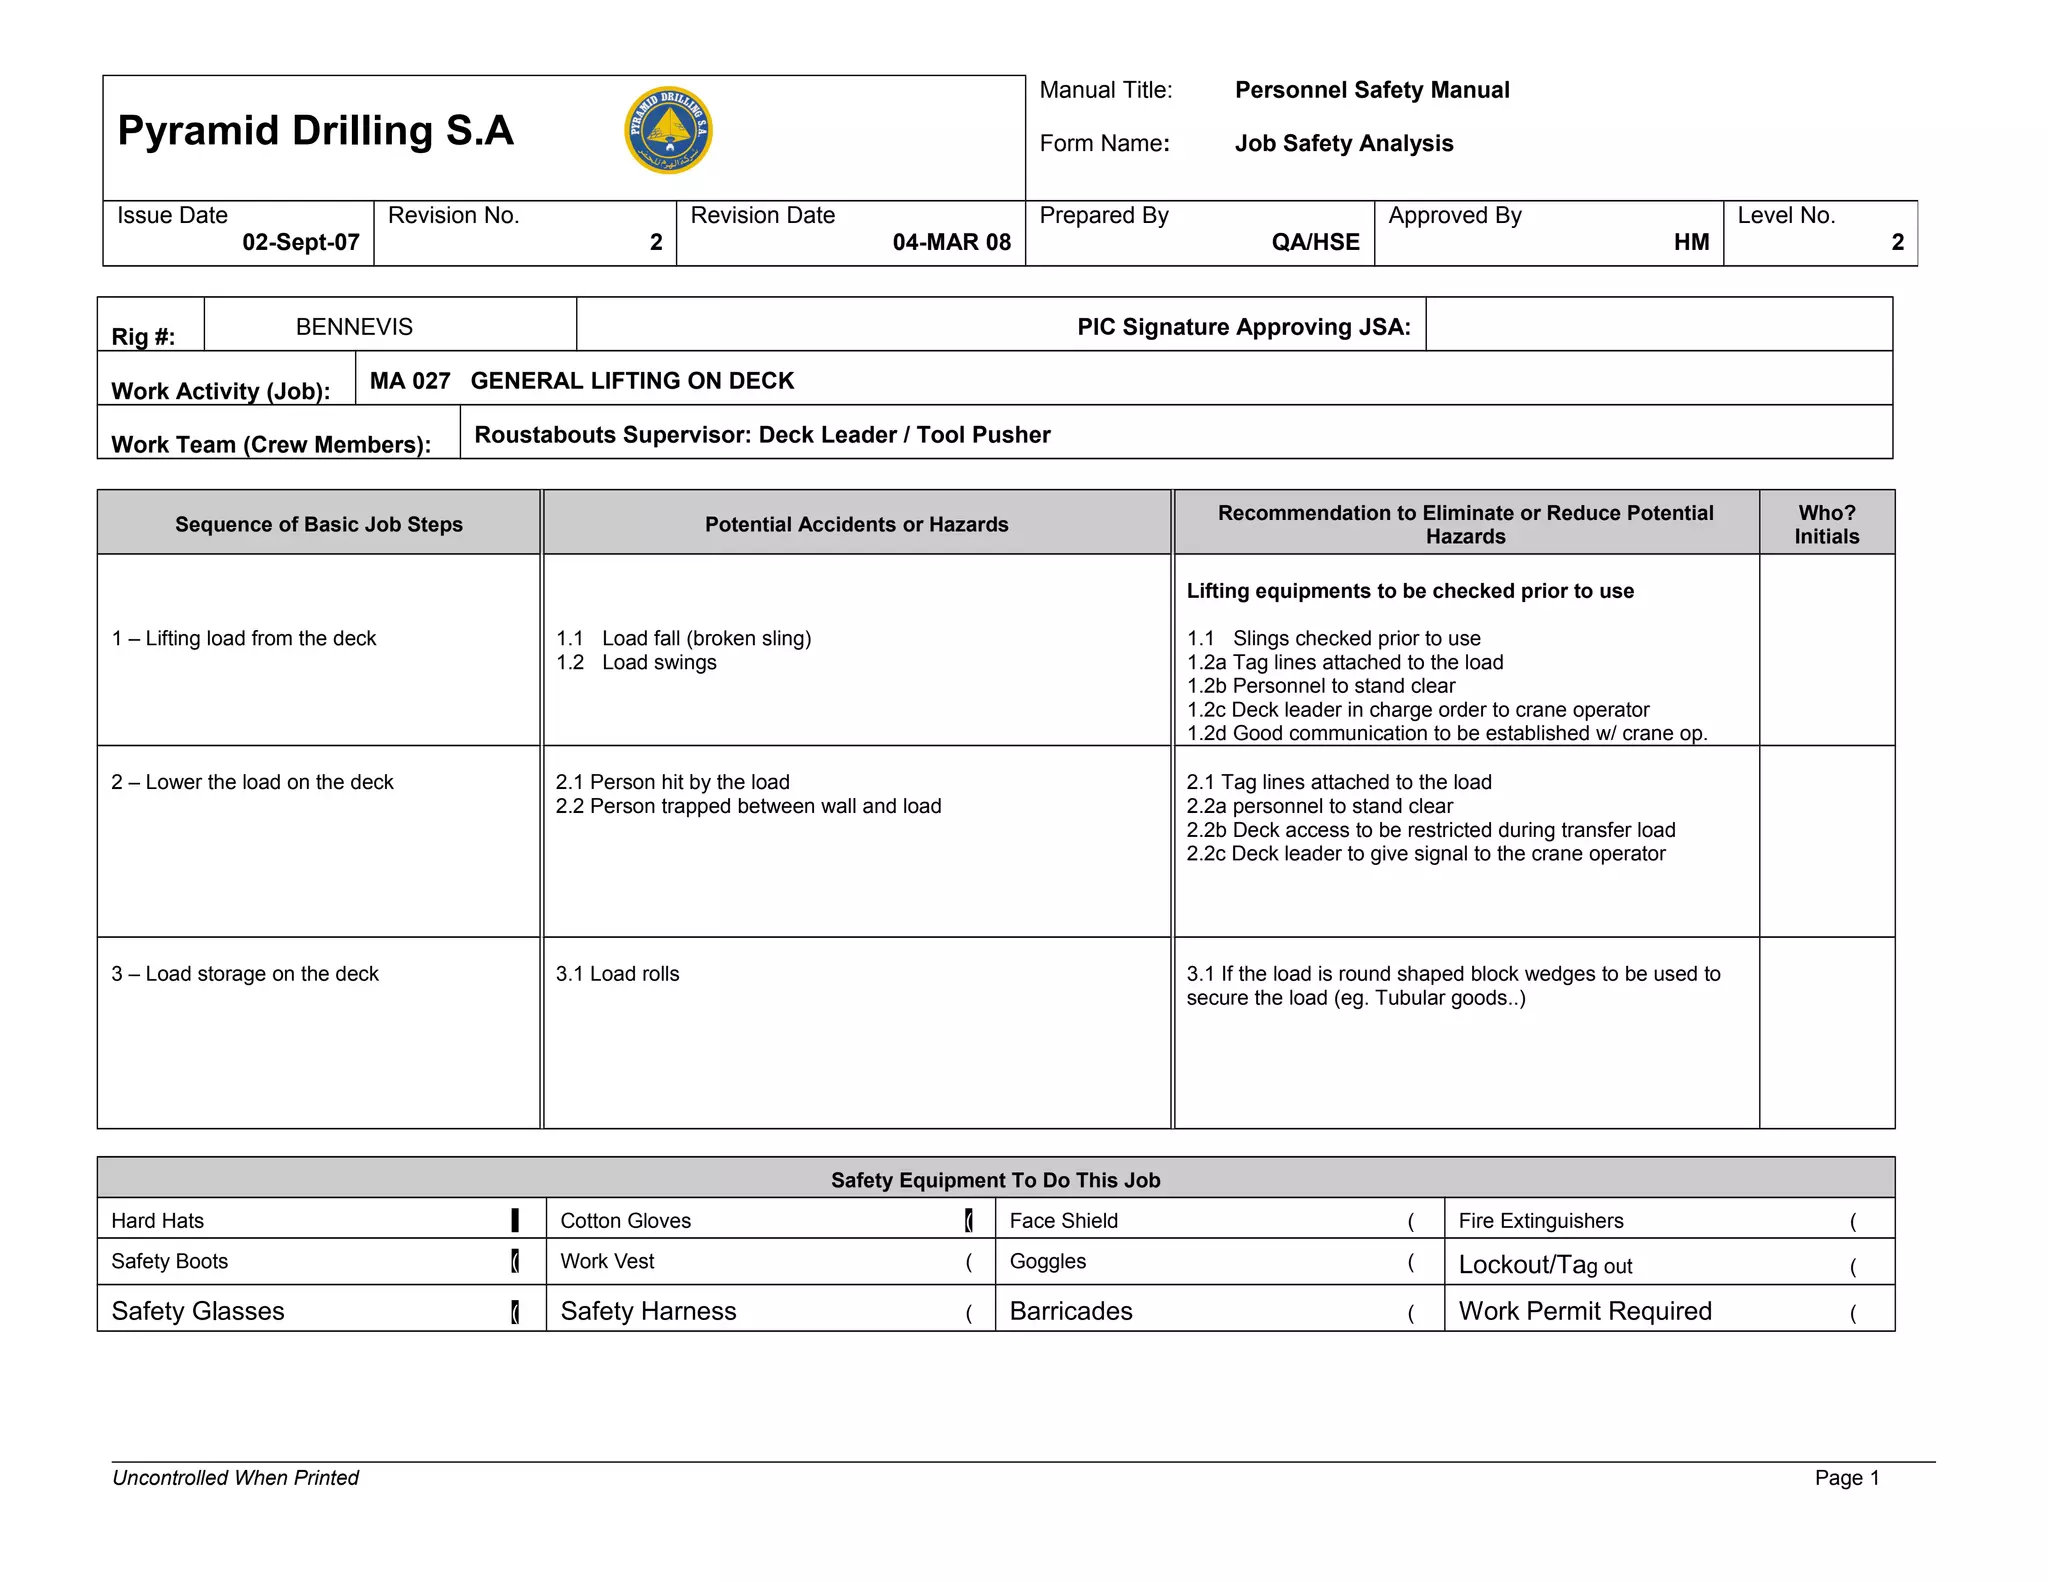
Task: Toggle the Hard Hats checkbox
Action: [515, 1220]
